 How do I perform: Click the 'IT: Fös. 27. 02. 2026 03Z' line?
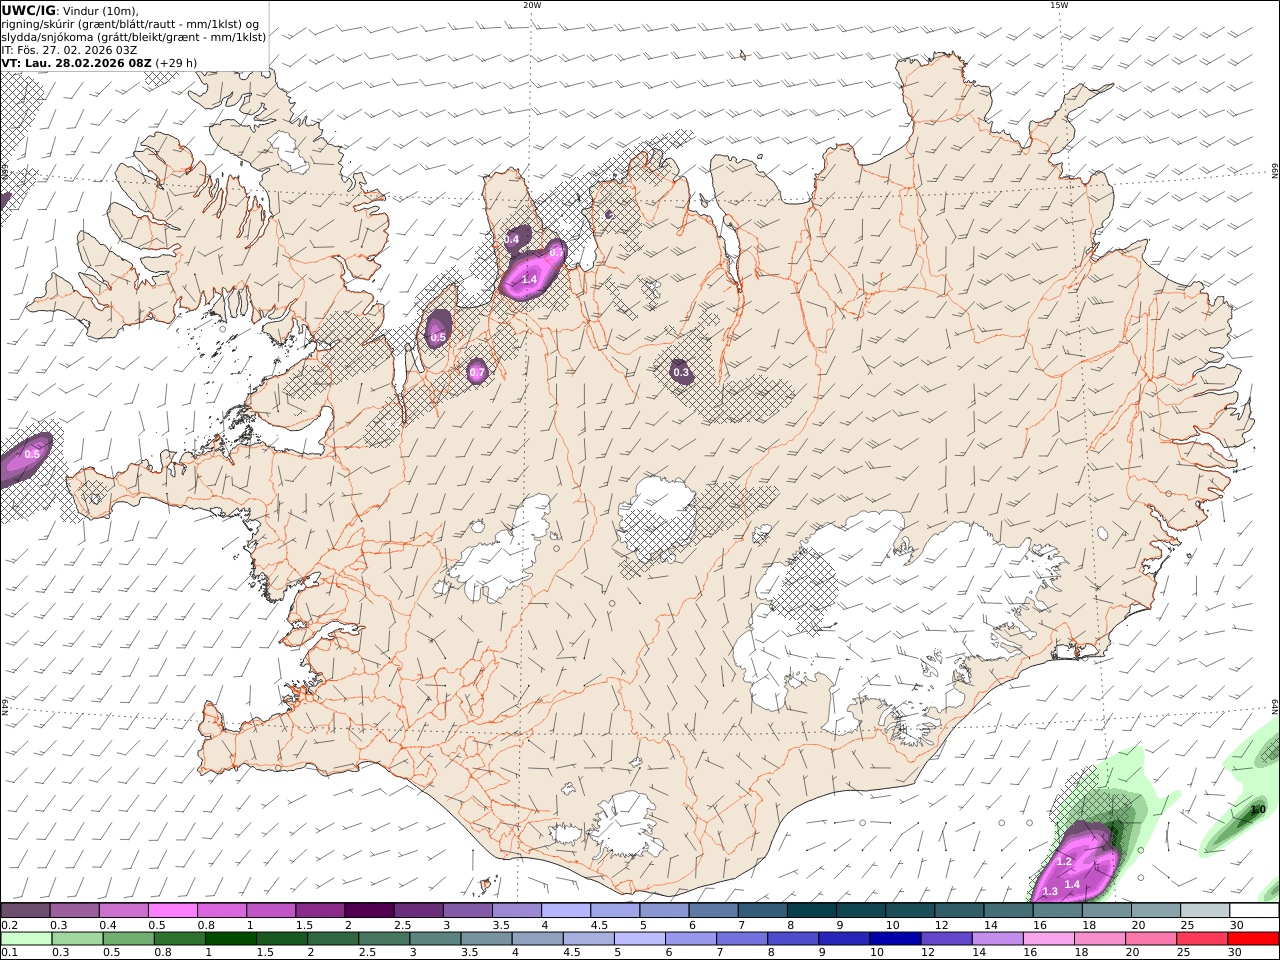[x=69, y=50]
